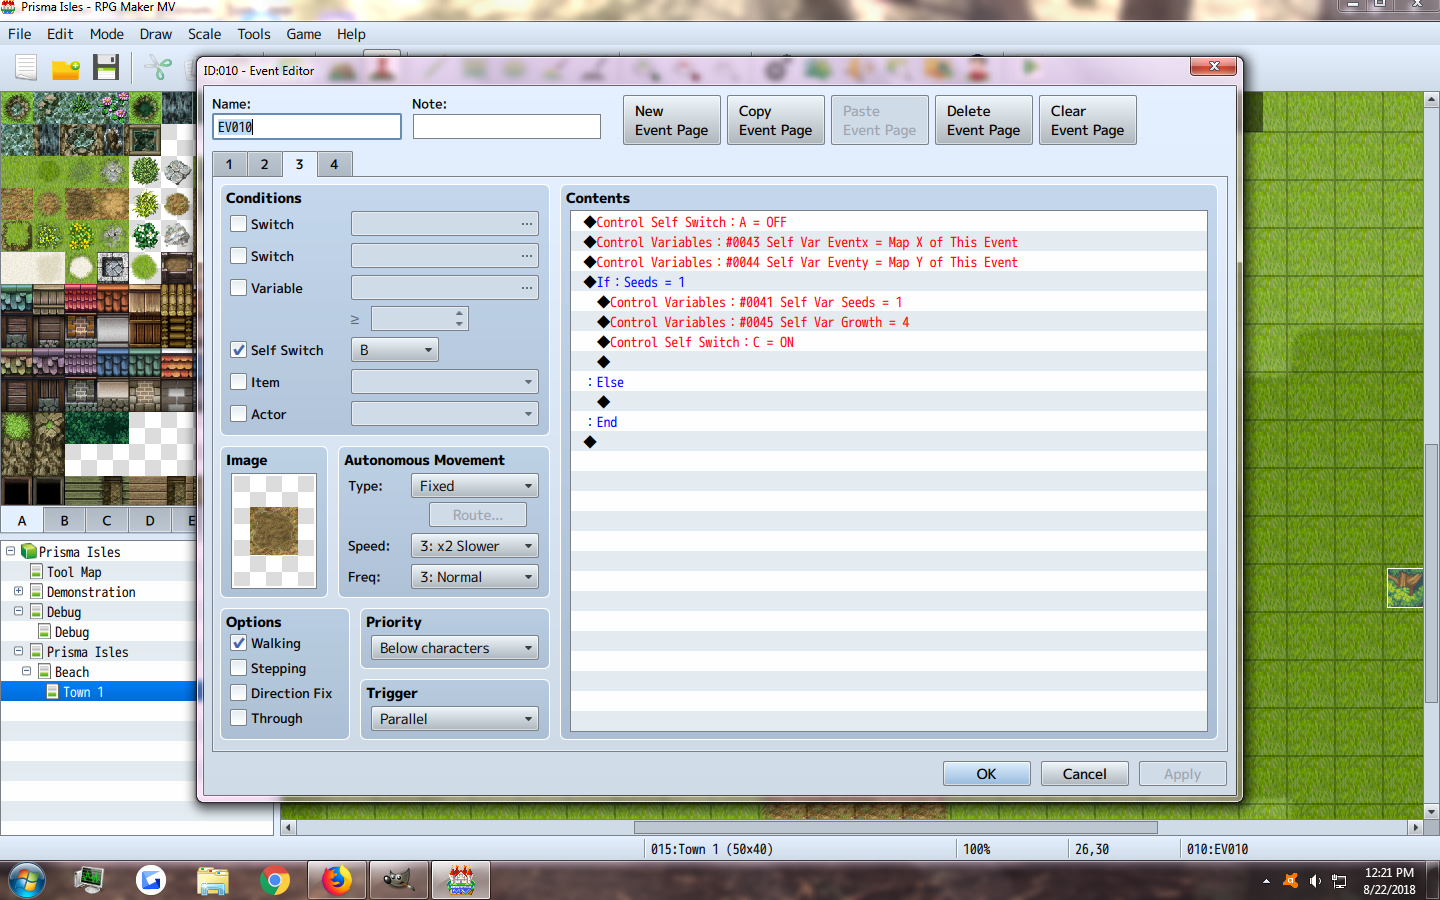1440x900 pixels.
Task: Switch to event page tab 4
Action: [334, 164]
